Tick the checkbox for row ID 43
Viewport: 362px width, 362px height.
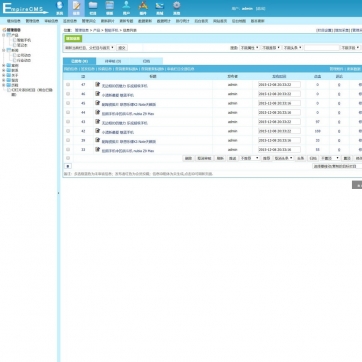[x=68, y=122]
